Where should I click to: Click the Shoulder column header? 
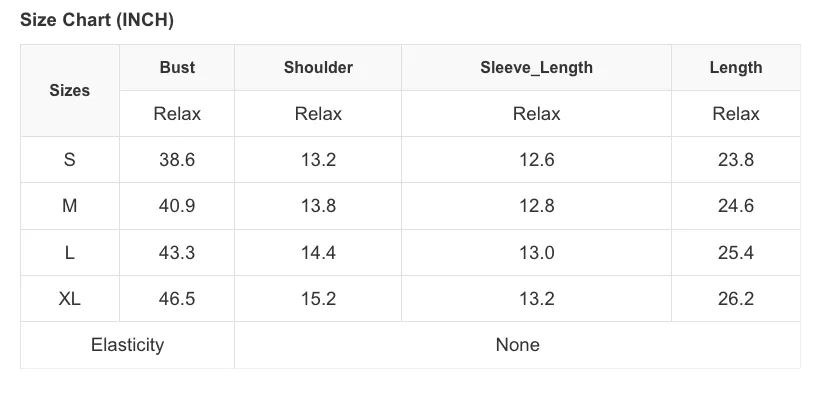[x=318, y=68]
